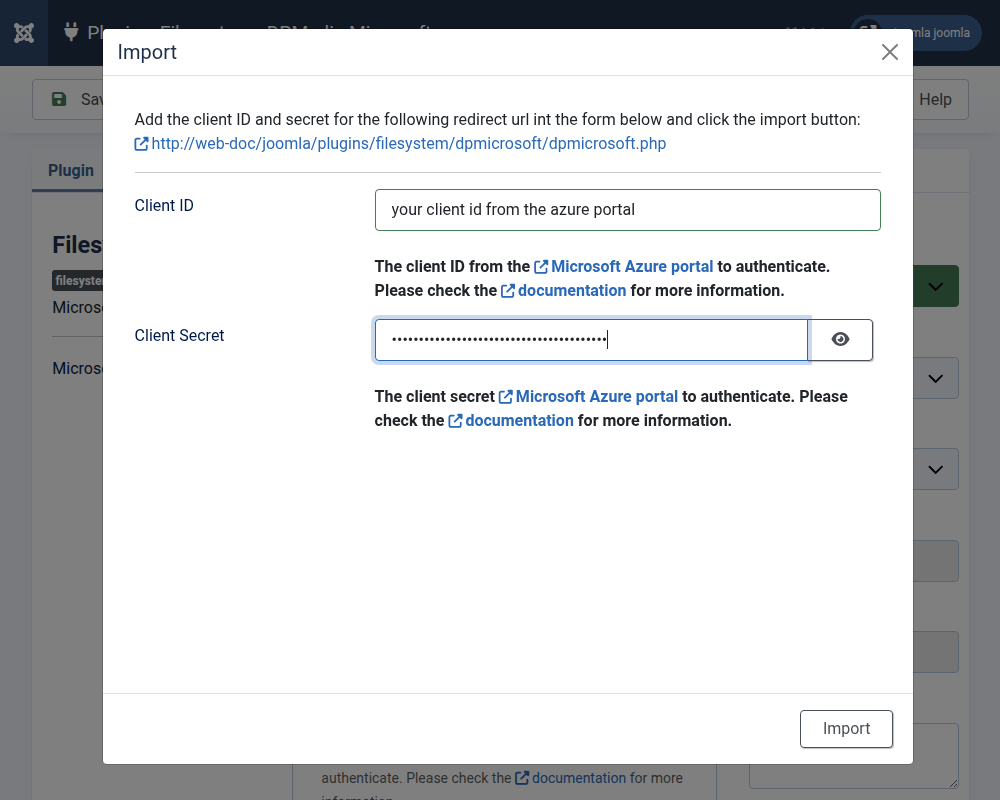
Task: Click the floppy disk Save icon
Action: pos(59,99)
